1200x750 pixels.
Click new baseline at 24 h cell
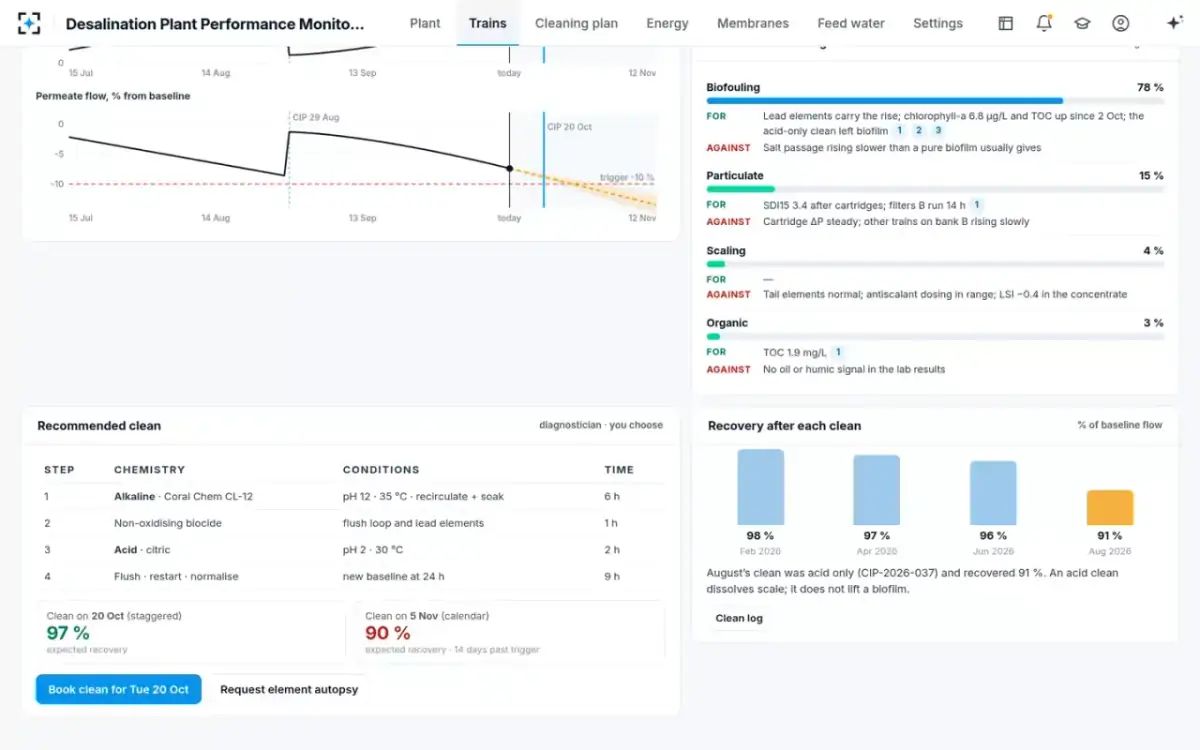pyautogui.click(x=393, y=576)
